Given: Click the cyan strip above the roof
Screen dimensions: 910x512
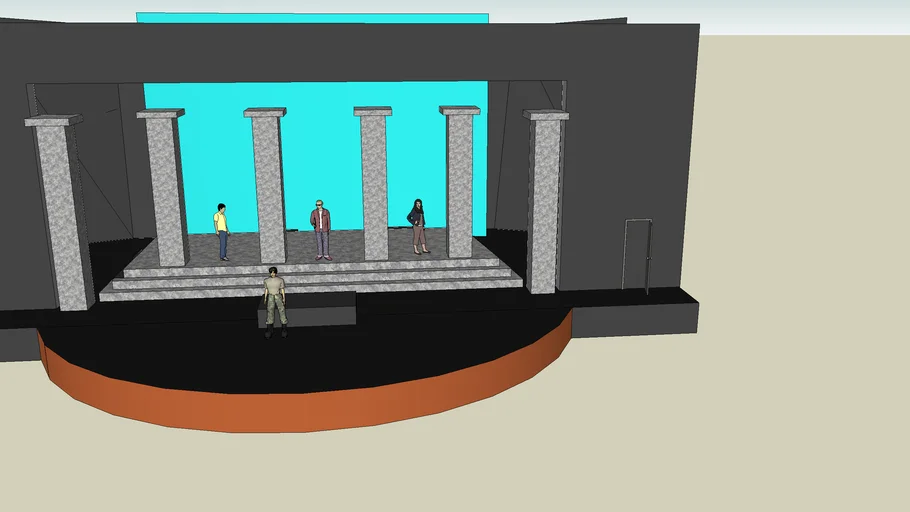Looking at the screenshot, I should tap(310, 17).
